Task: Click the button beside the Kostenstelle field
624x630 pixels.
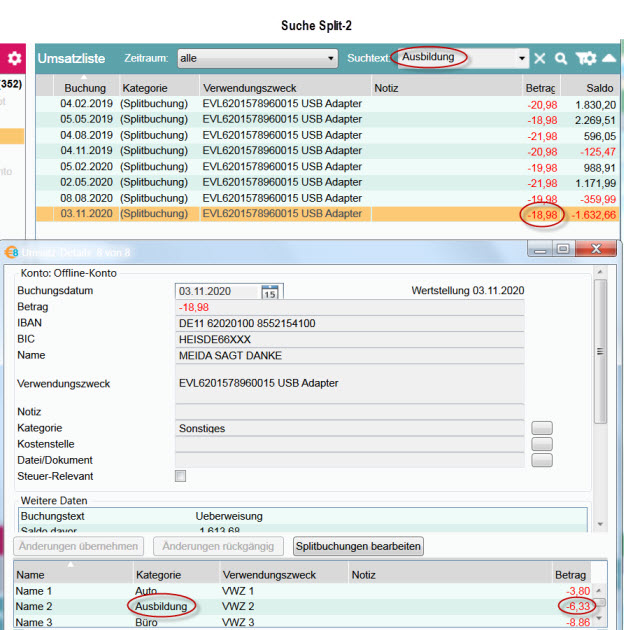Action: click(542, 444)
